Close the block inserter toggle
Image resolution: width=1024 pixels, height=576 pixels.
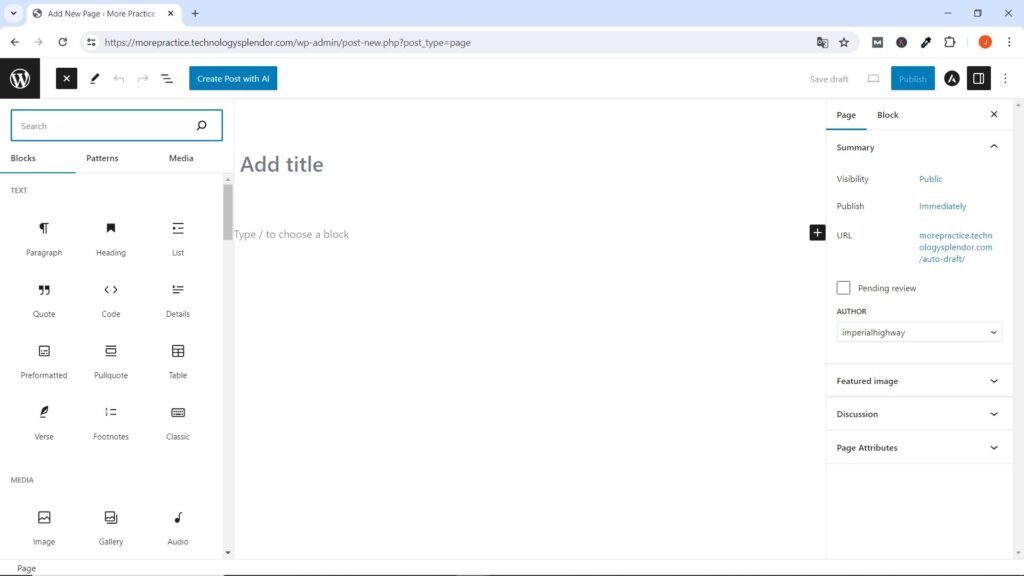[67, 79]
